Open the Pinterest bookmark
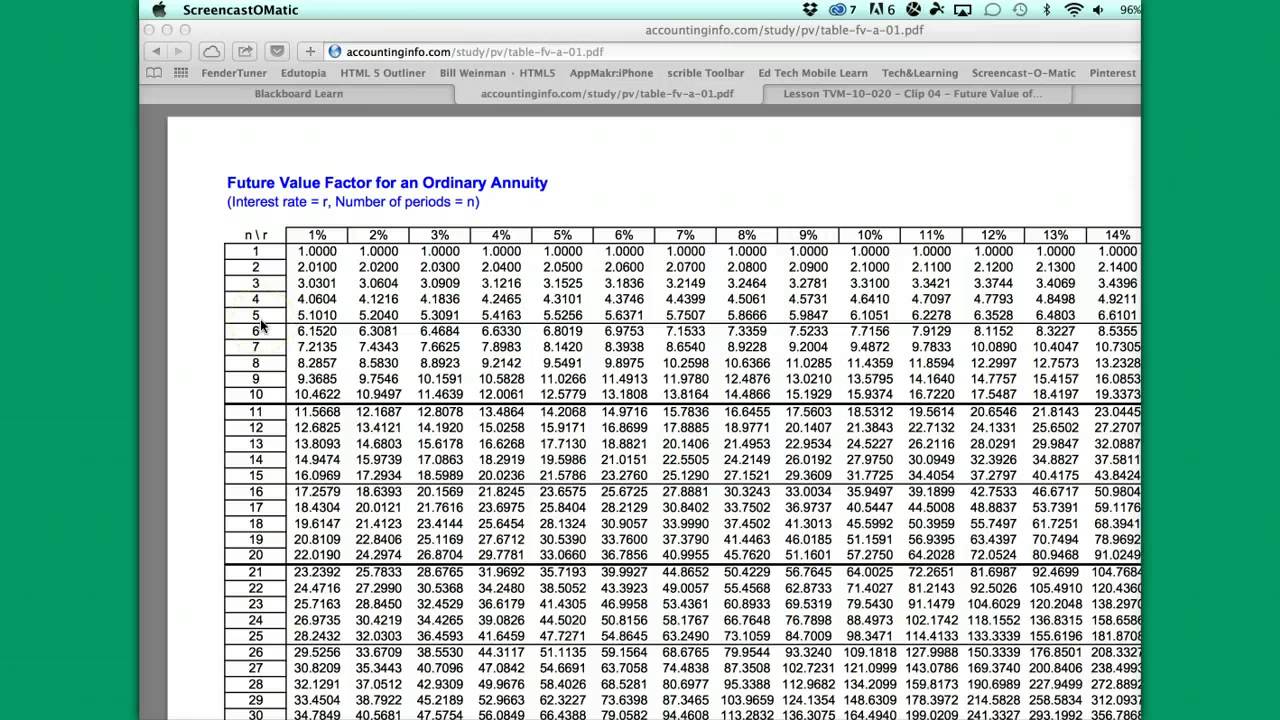 tap(1113, 73)
